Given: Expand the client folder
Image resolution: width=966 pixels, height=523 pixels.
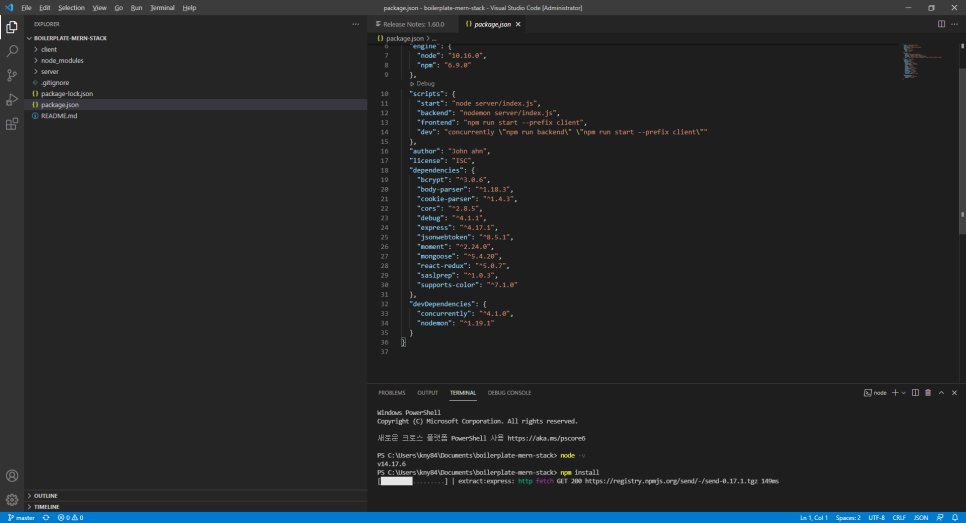Looking at the screenshot, I should coord(196,49).
